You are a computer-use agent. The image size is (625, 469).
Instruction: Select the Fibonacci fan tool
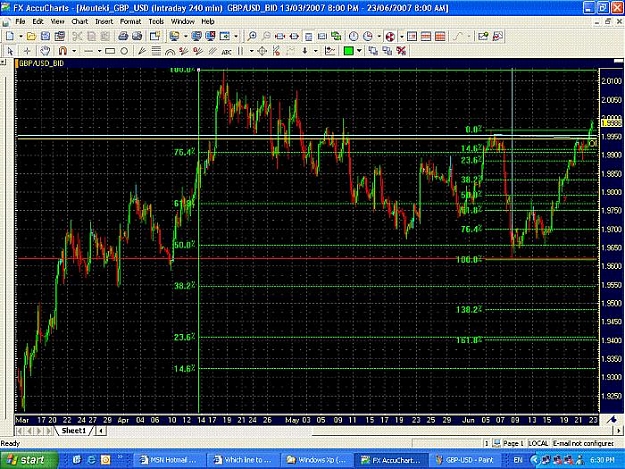142,51
